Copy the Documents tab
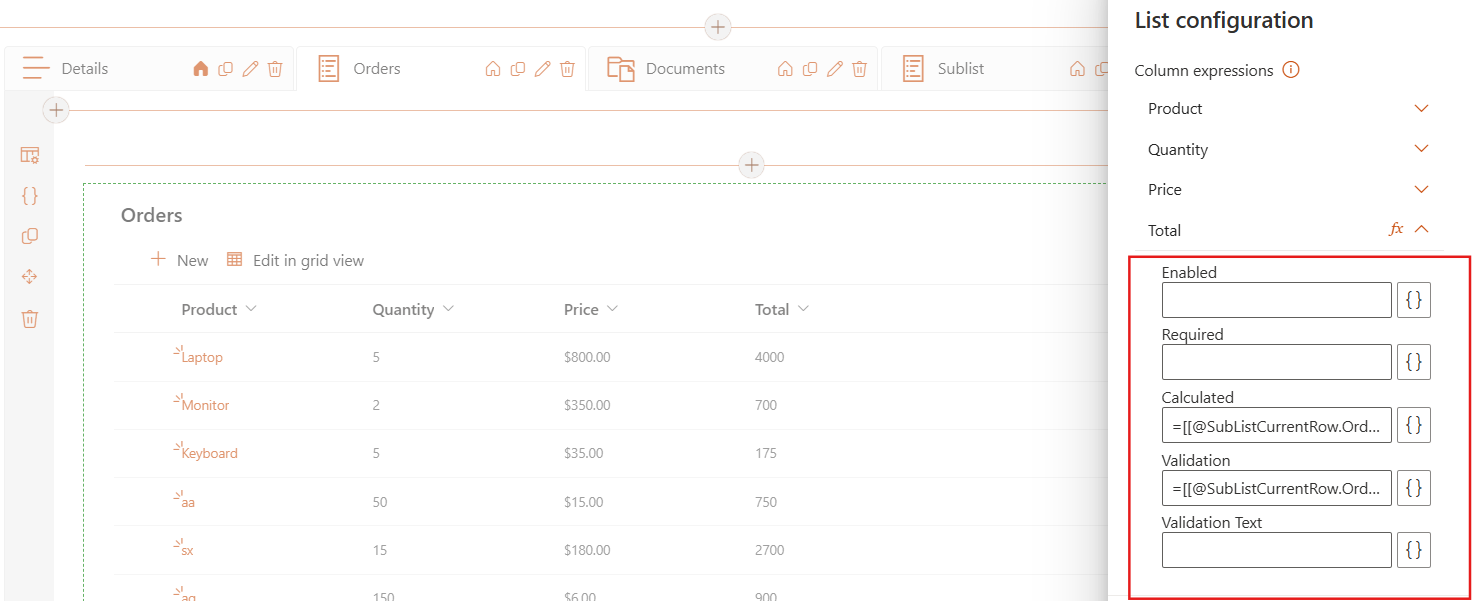The image size is (1472, 601). coord(810,69)
